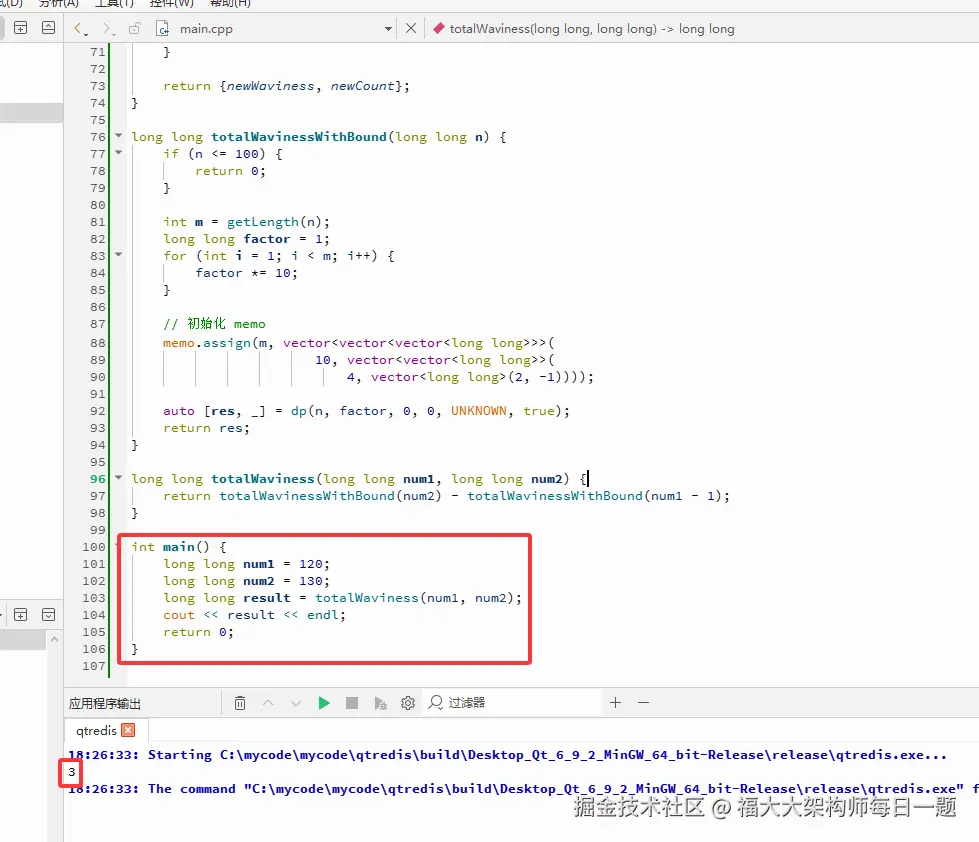The height and width of the screenshot is (842, 979).
Task: Click 'return 0;' on line 78
Action: click(230, 171)
